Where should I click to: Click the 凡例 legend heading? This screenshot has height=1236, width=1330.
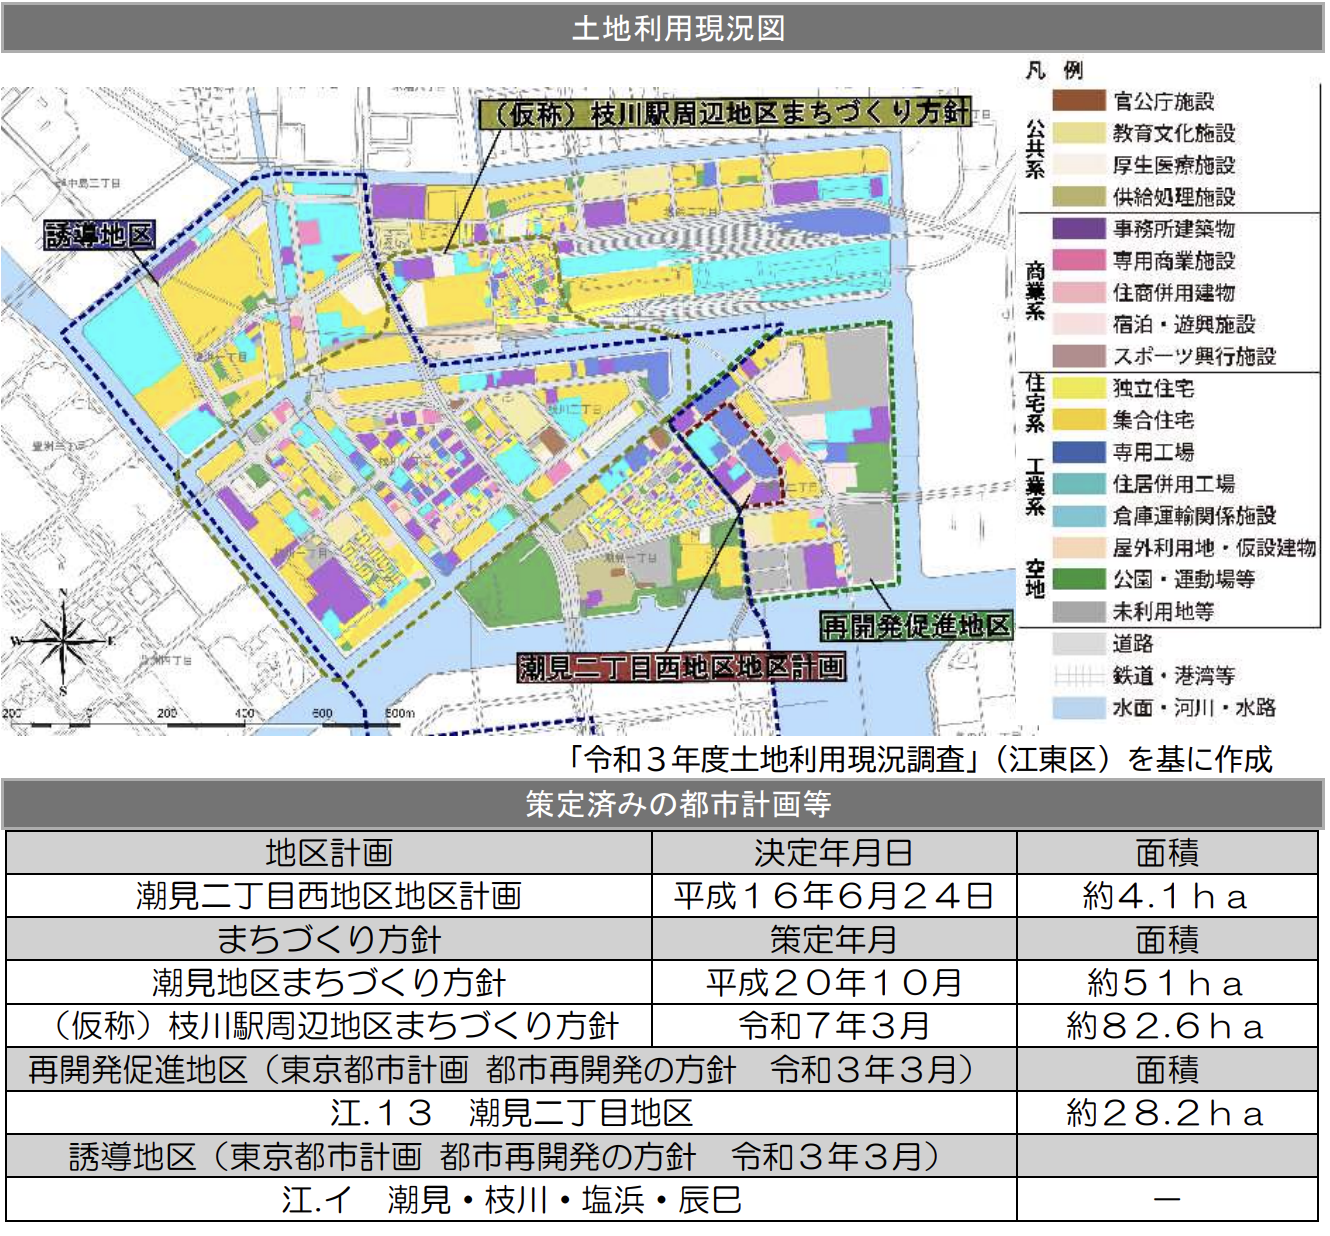(1056, 70)
